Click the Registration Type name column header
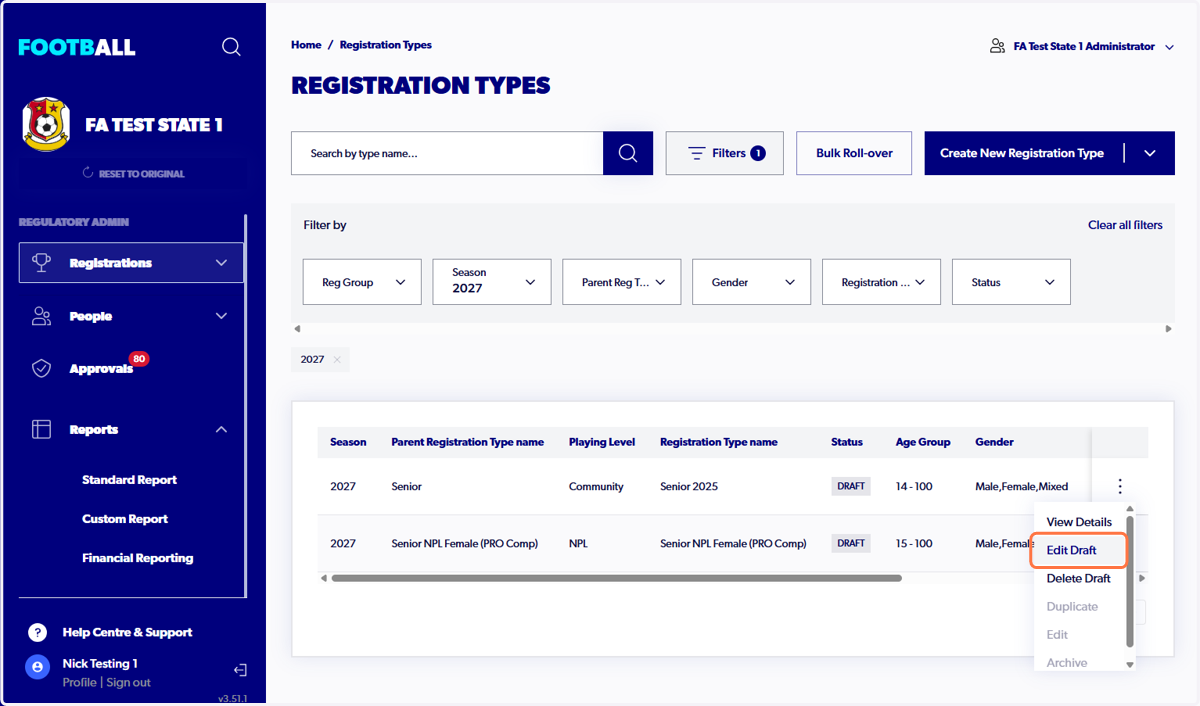1200x706 pixels. pyautogui.click(x=719, y=442)
